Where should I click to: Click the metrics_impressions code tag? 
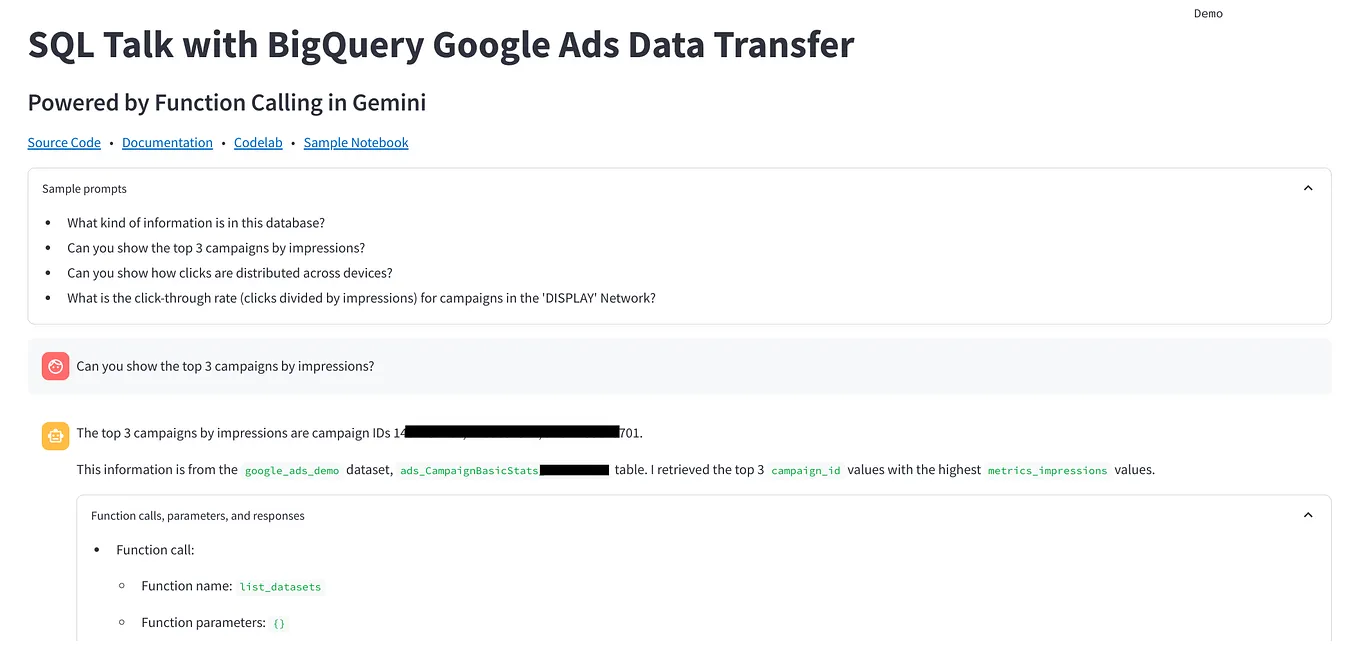pos(1047,470)
